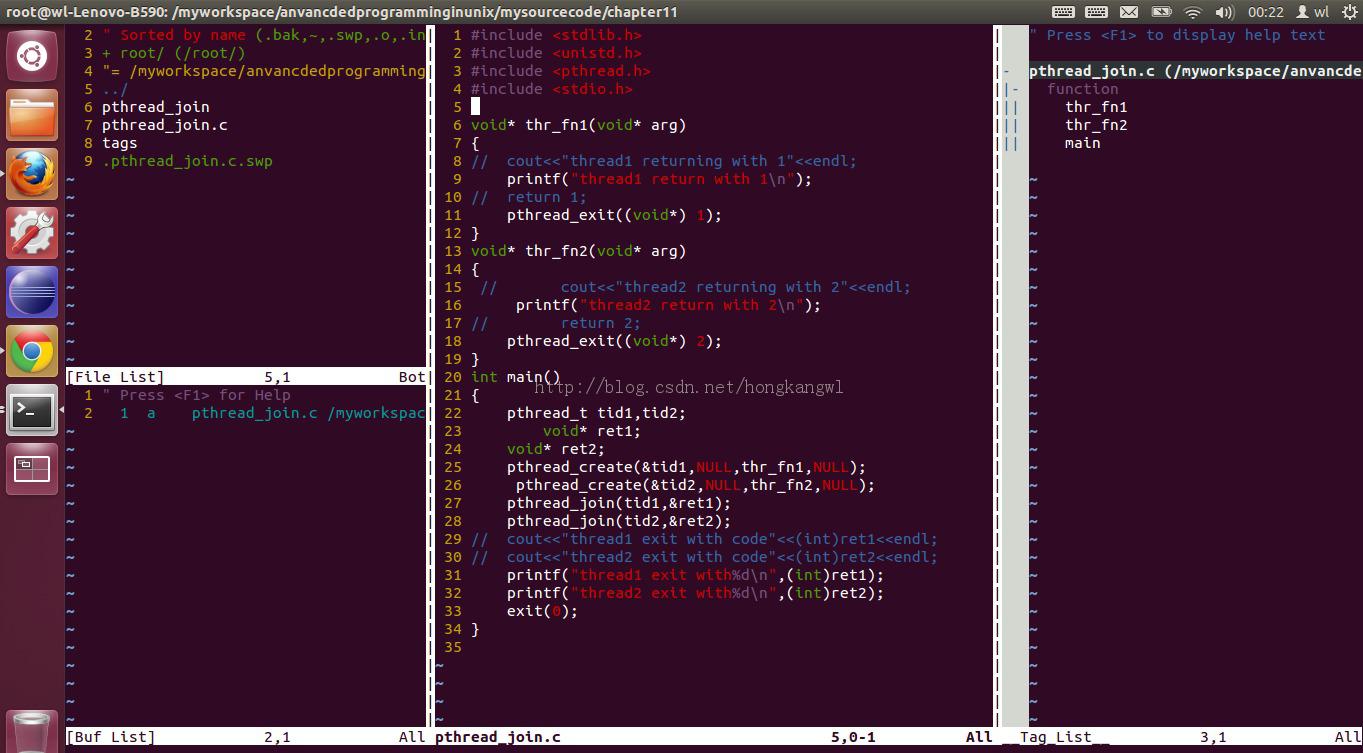Click pthread_join(tid1,&ret1) line
Viewport: 1363px width, 753px height.
click(618, 503)
